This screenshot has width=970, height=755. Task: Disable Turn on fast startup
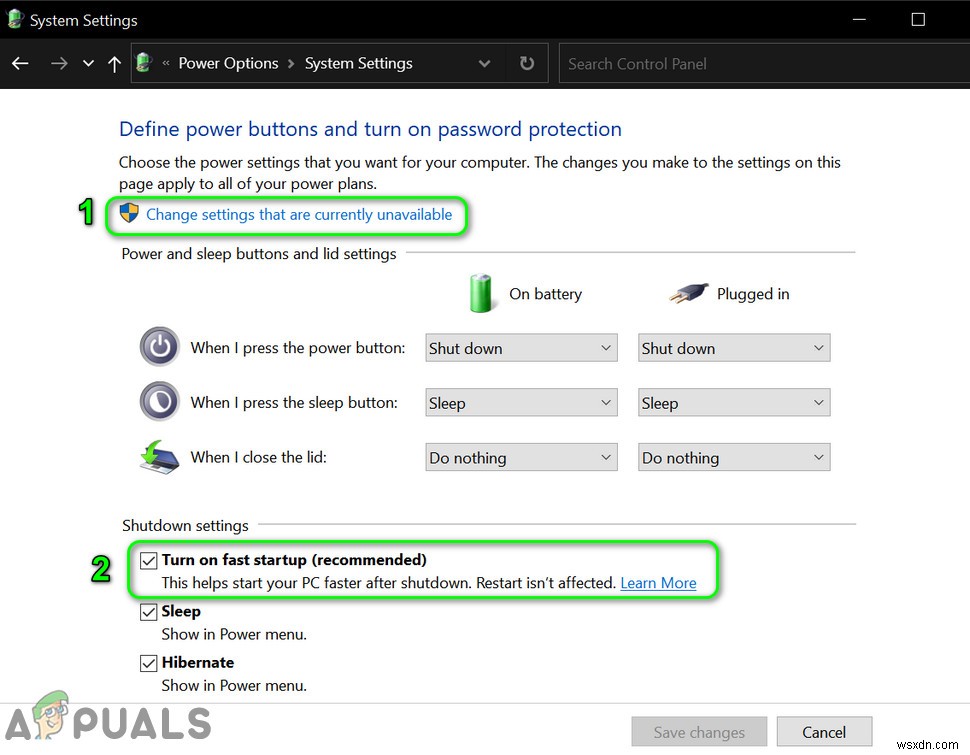149,560
